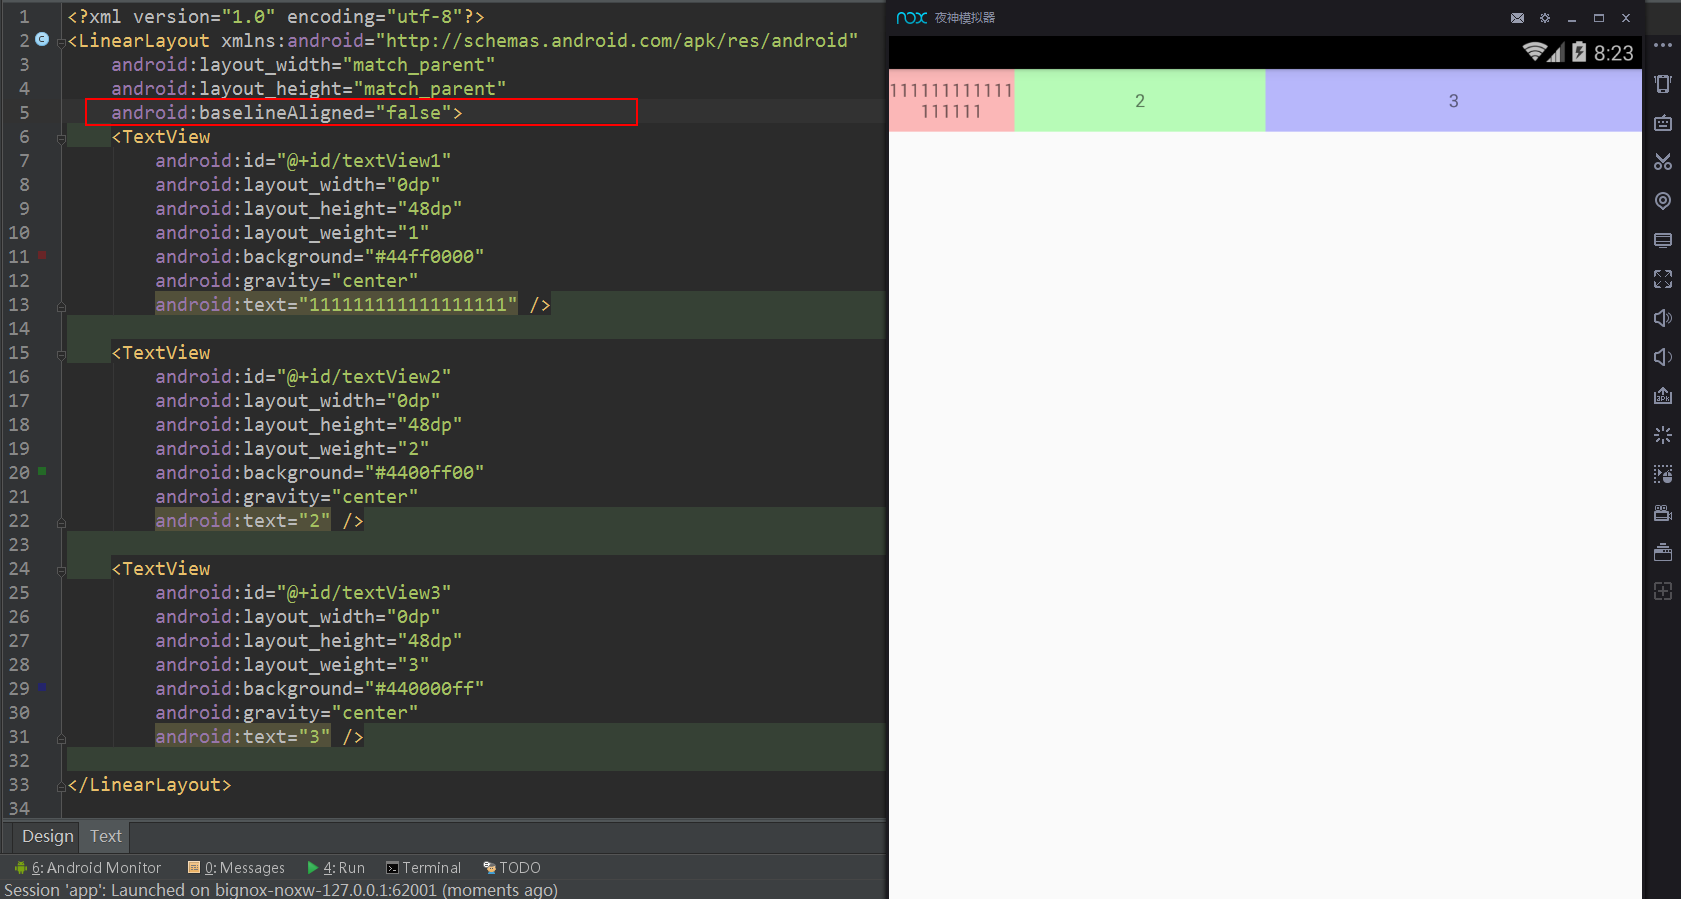Open the Terminal tool window
This screenshot has height=899, width=1681.
point(424,867)
